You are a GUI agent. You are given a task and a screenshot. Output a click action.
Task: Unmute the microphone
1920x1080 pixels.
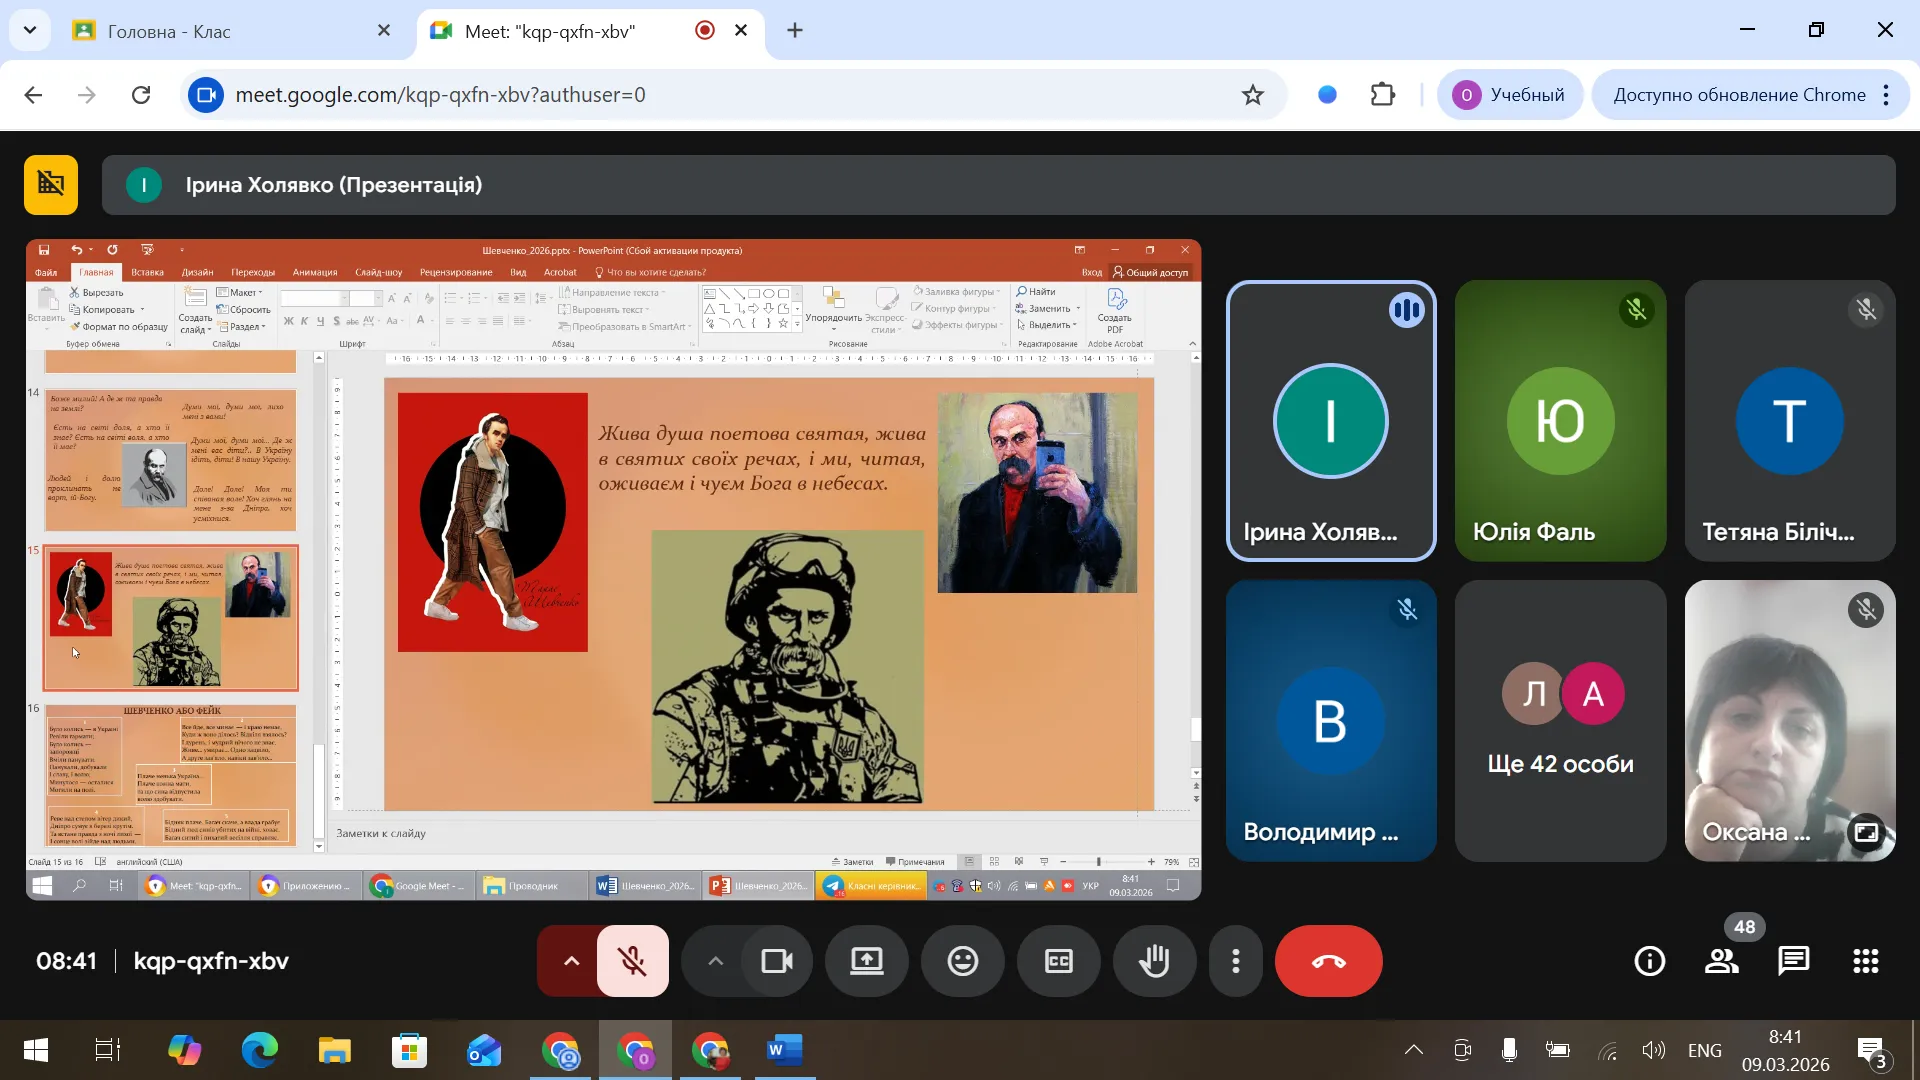[x=632, y=961]
